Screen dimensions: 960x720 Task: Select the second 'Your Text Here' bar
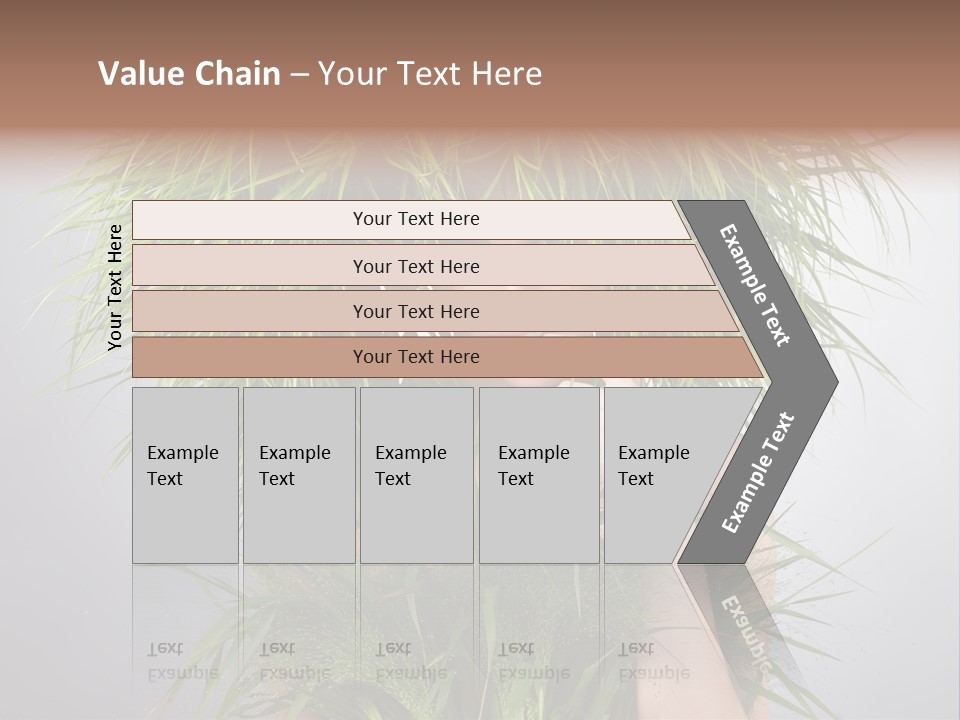tap(422, 266)
